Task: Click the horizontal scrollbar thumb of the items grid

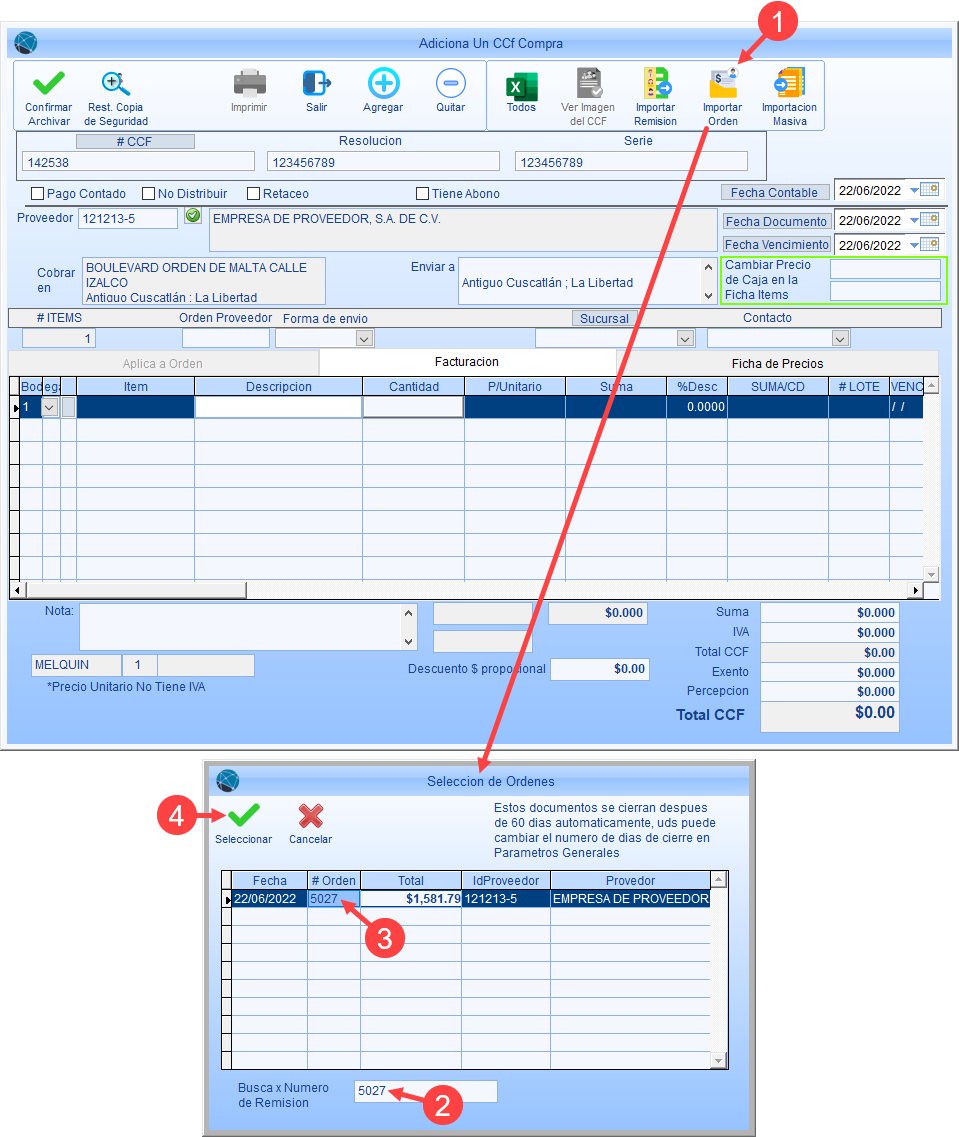Action: (x=136, y=590)
